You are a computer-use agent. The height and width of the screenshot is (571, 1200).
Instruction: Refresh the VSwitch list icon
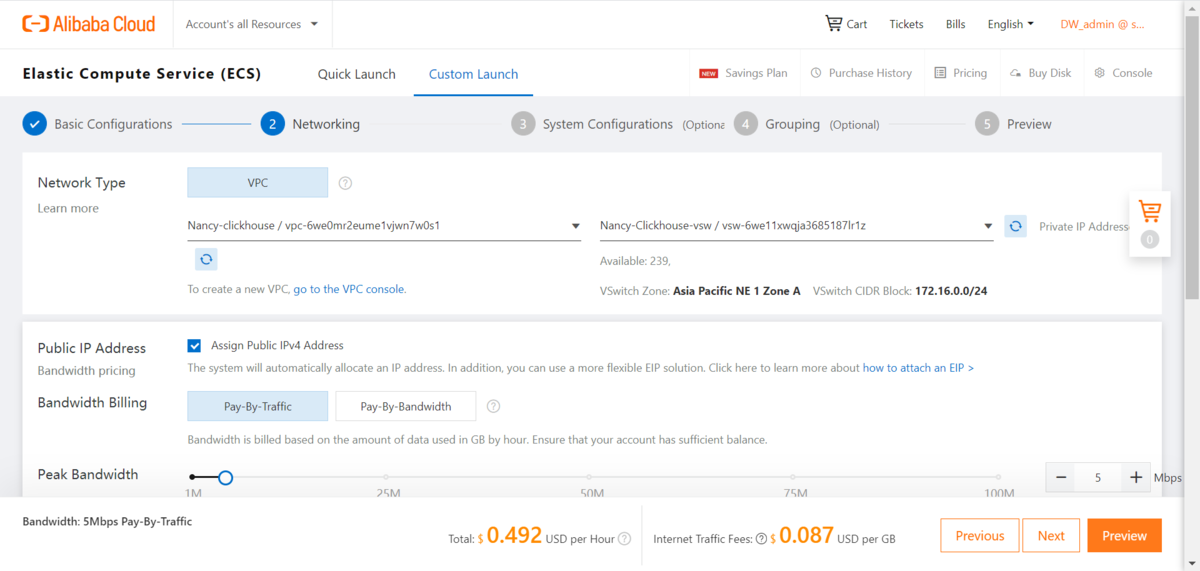click(x=1015, y=226)
